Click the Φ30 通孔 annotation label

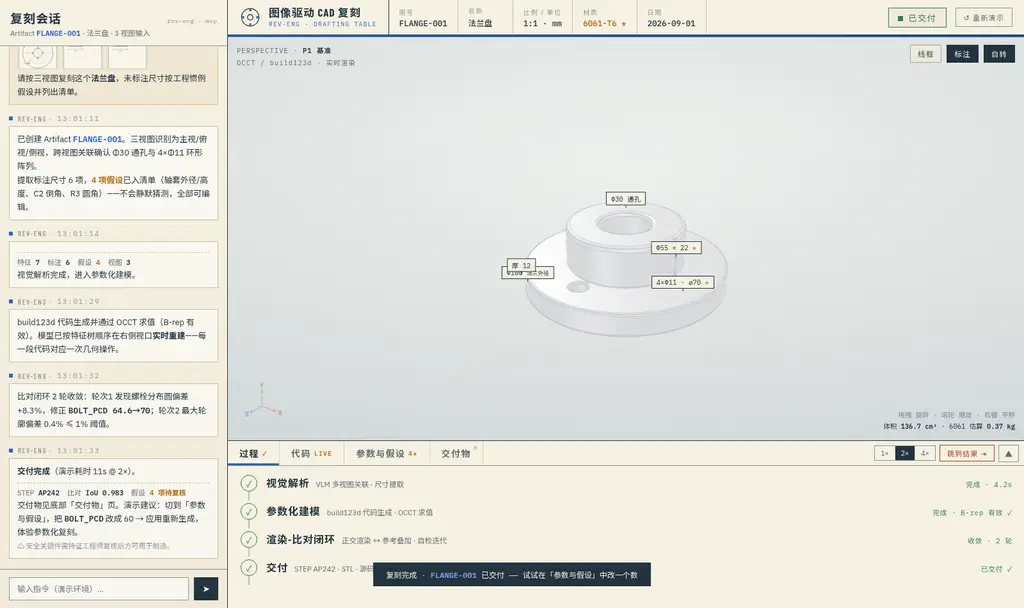[626, 199]
